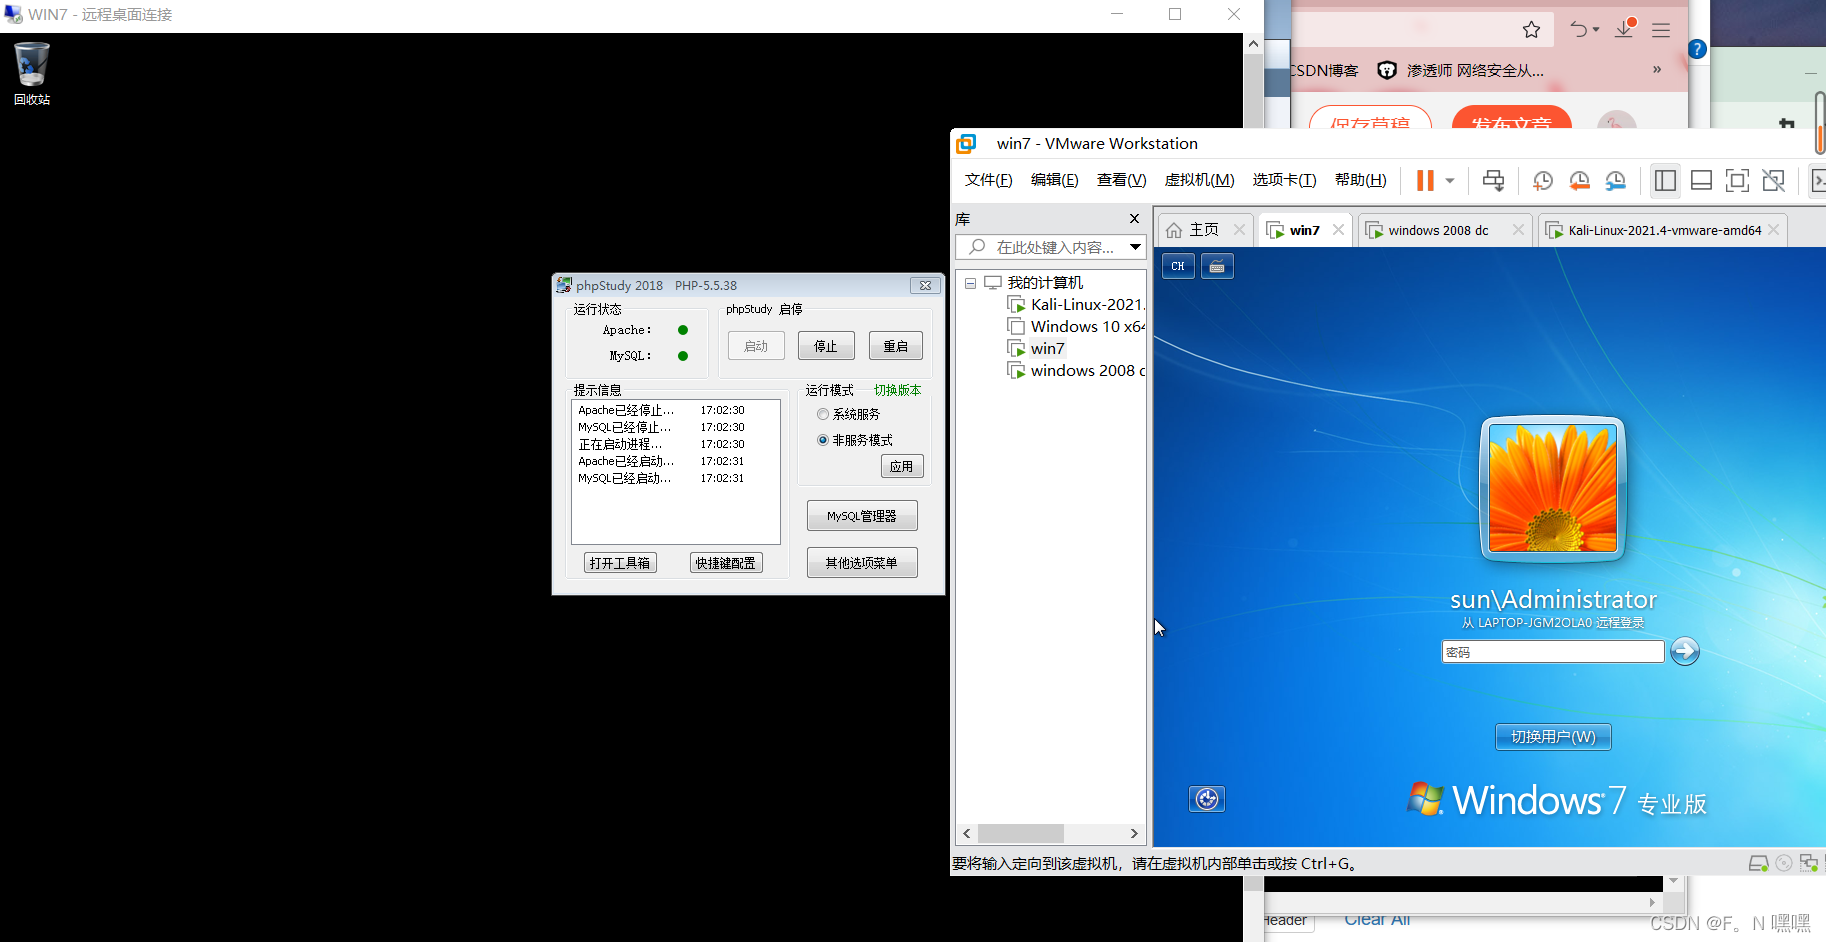
Task: Open the Recycle Bin on remote desktop
Action: pos(32,73)
